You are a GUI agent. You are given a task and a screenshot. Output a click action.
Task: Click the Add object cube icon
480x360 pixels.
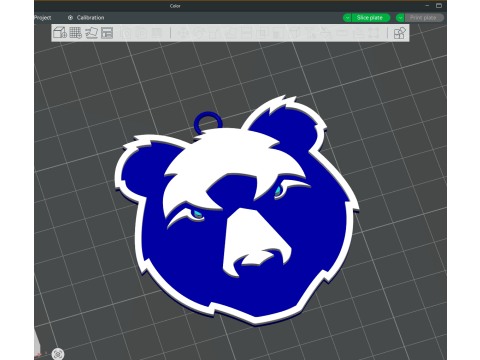coord(60,33)
